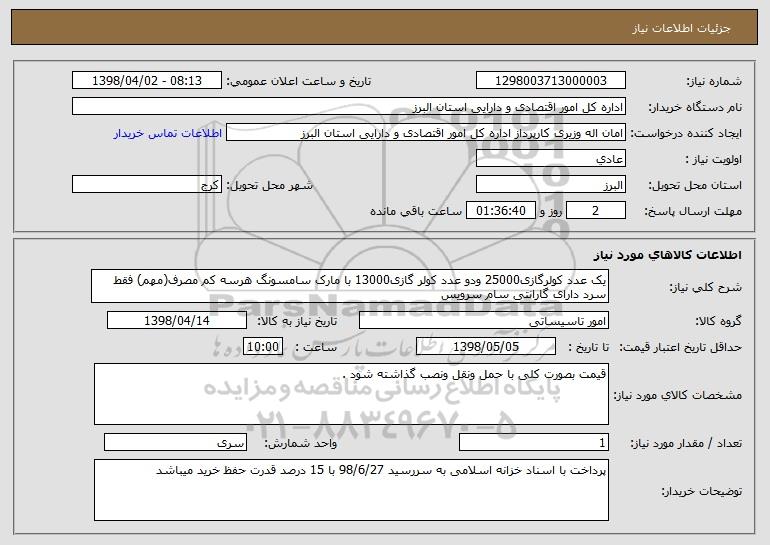Viewport: 770px width, 545px height.
Task: Click the remaining time field 01:36:40
Action: (500, 211)
